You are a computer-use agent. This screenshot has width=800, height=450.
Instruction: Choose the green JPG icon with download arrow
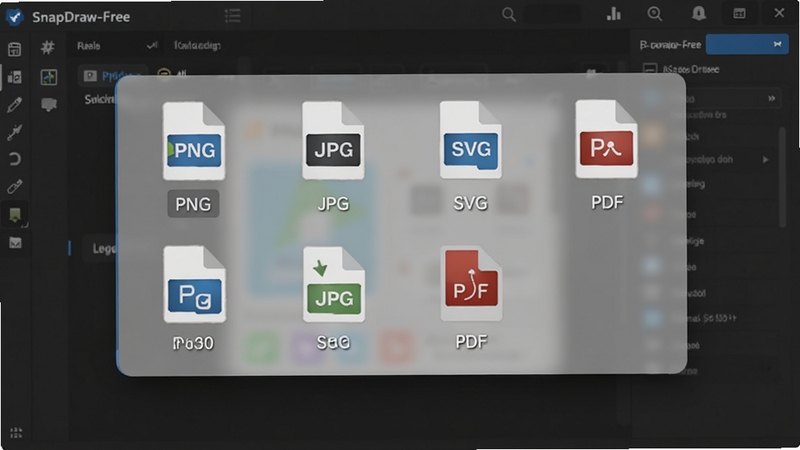pos(334,284)
